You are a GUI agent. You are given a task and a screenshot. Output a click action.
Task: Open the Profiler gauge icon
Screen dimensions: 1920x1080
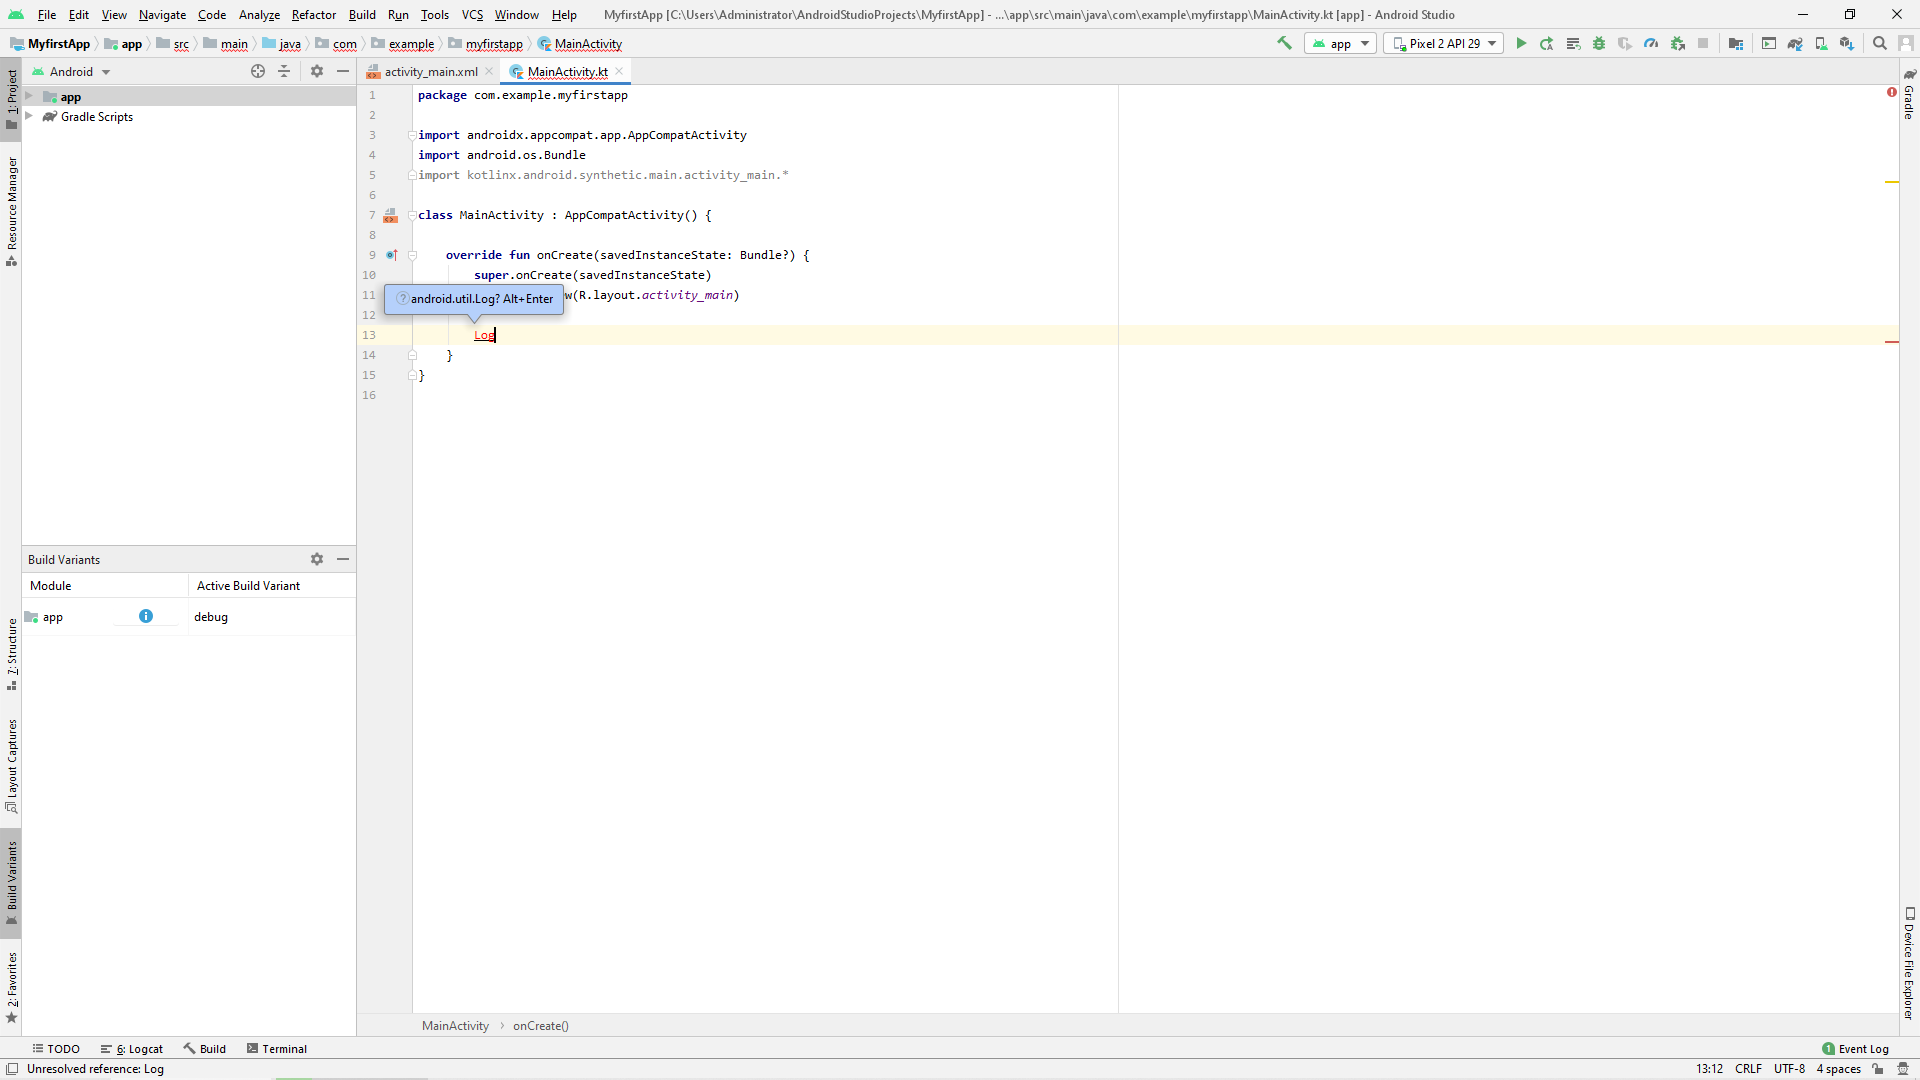pos(1651,43)
